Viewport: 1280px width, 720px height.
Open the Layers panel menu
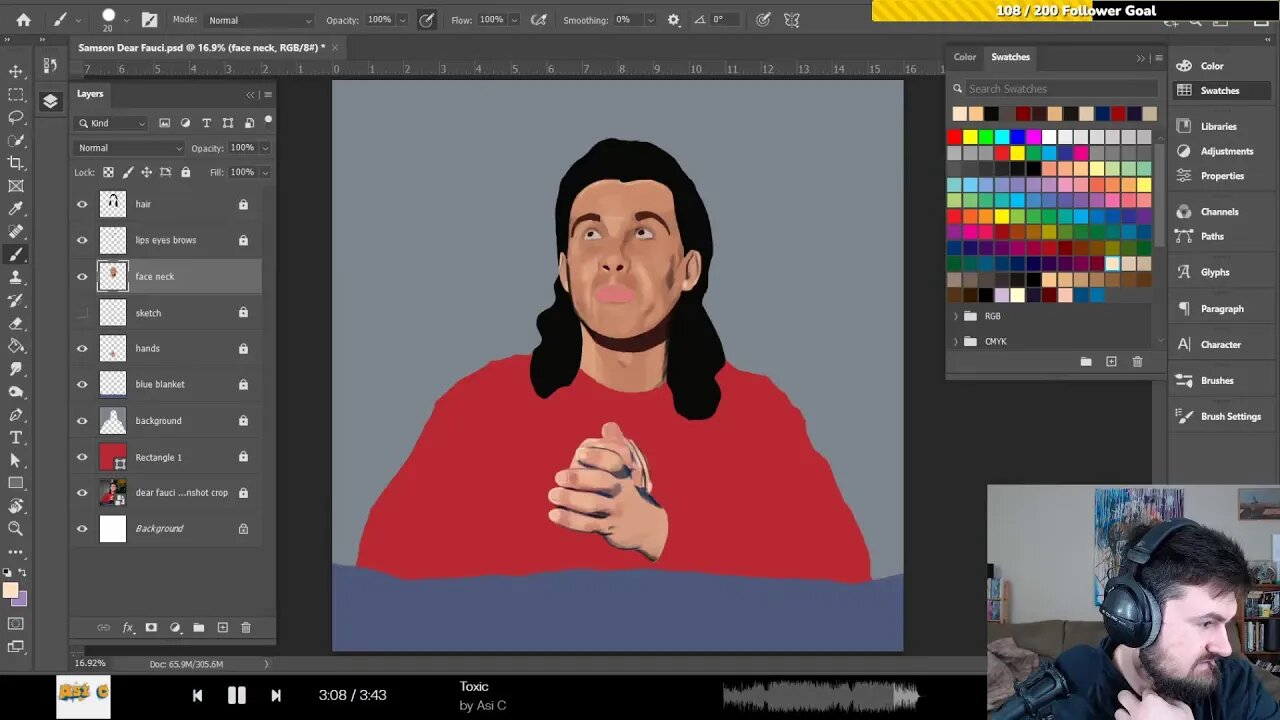tap(268, 95)
